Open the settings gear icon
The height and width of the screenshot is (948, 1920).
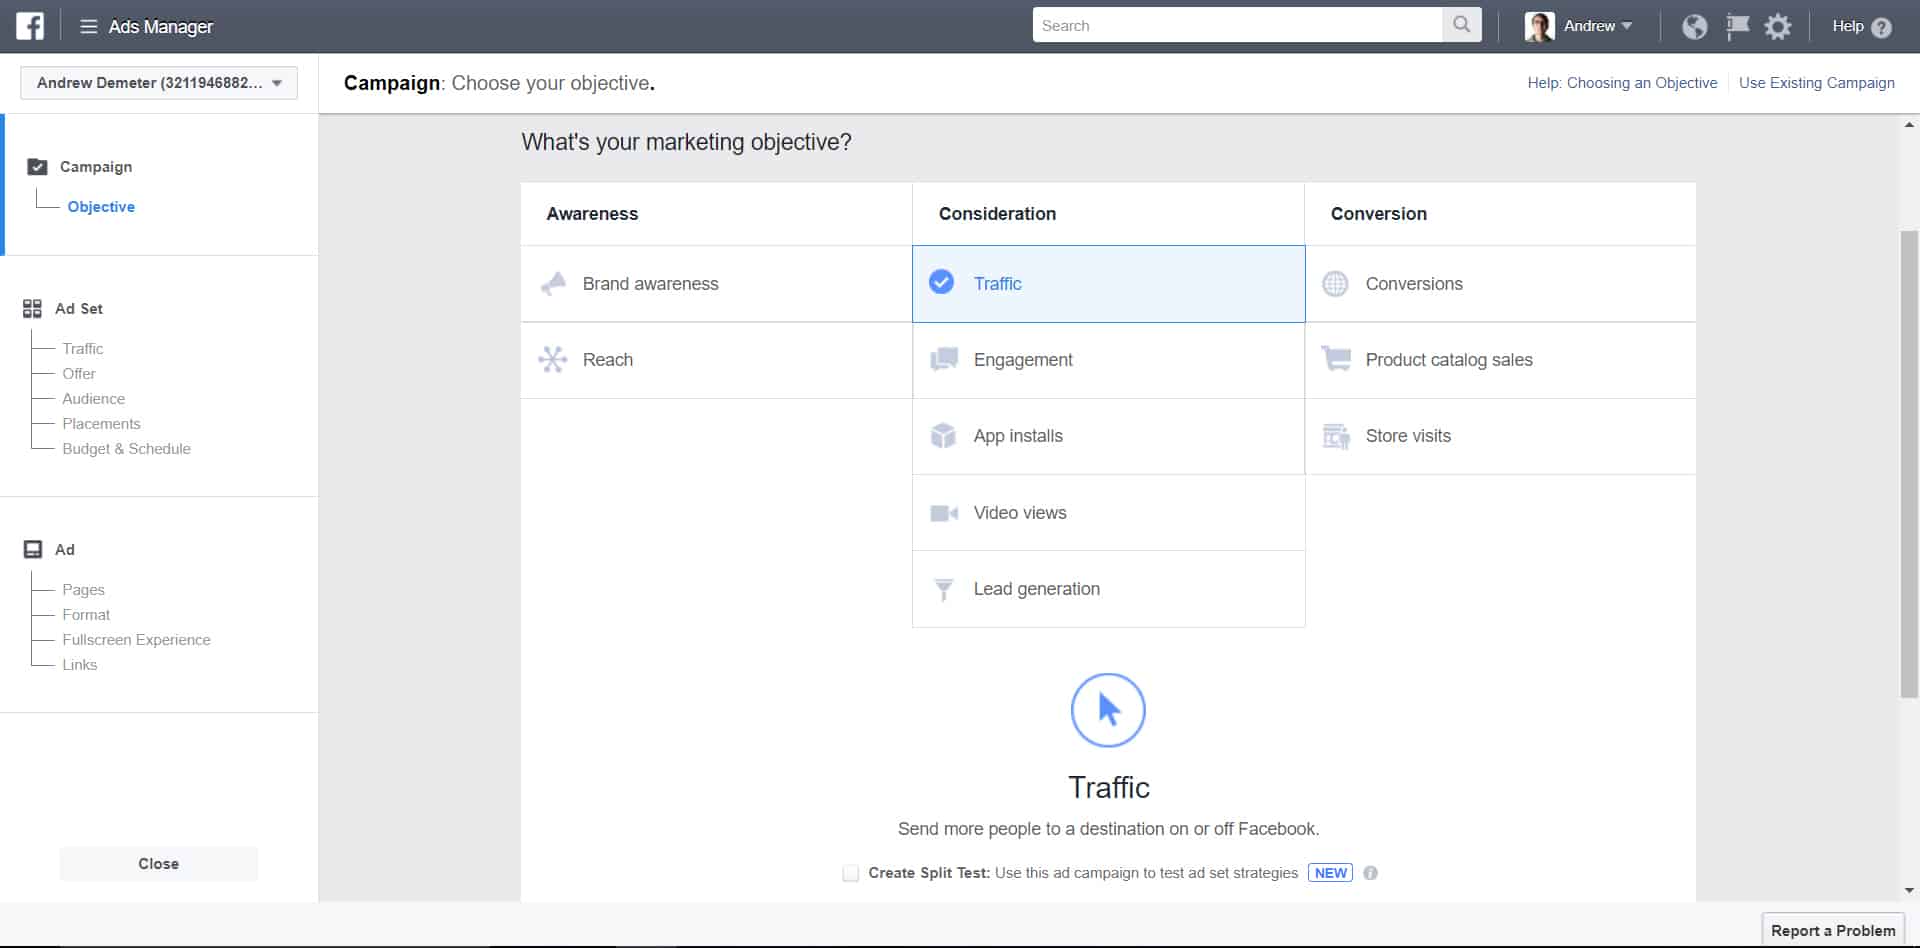click(1778, 26)
